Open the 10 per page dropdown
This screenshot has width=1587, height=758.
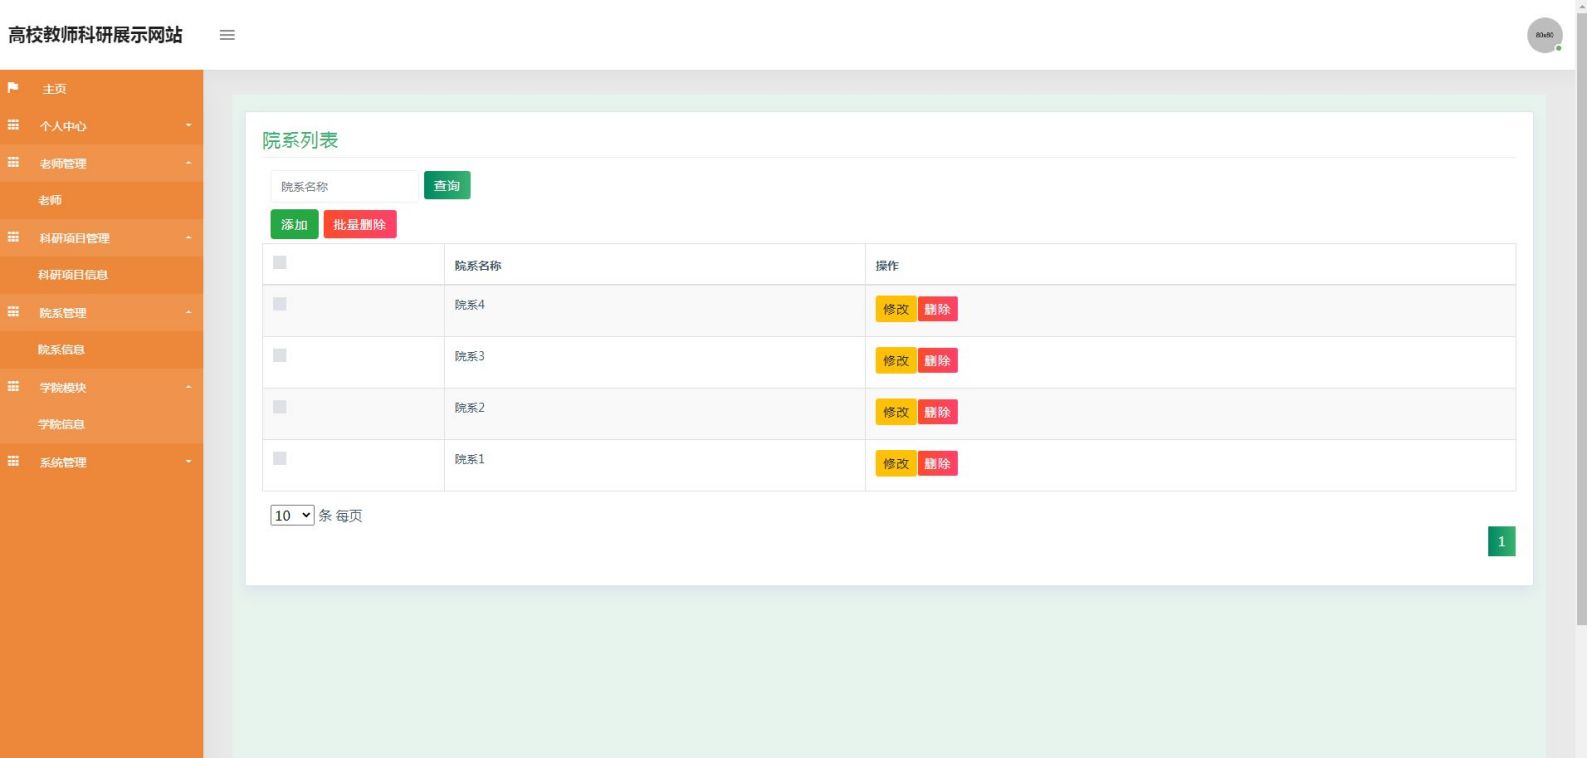tap(292, 515)
